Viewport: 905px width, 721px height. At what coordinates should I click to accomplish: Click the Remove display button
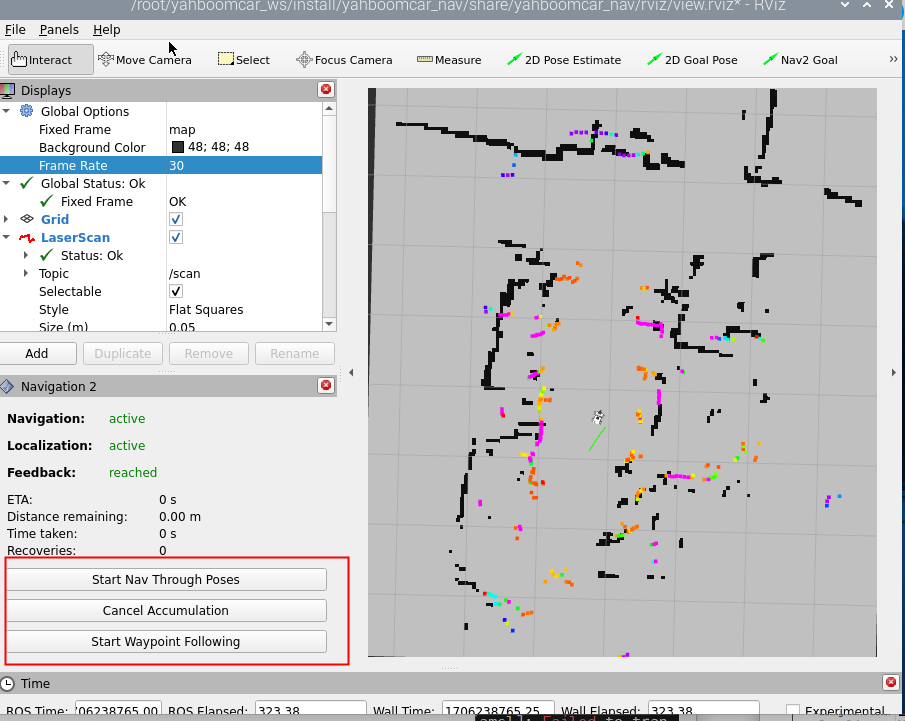click(x=209, y=353)
